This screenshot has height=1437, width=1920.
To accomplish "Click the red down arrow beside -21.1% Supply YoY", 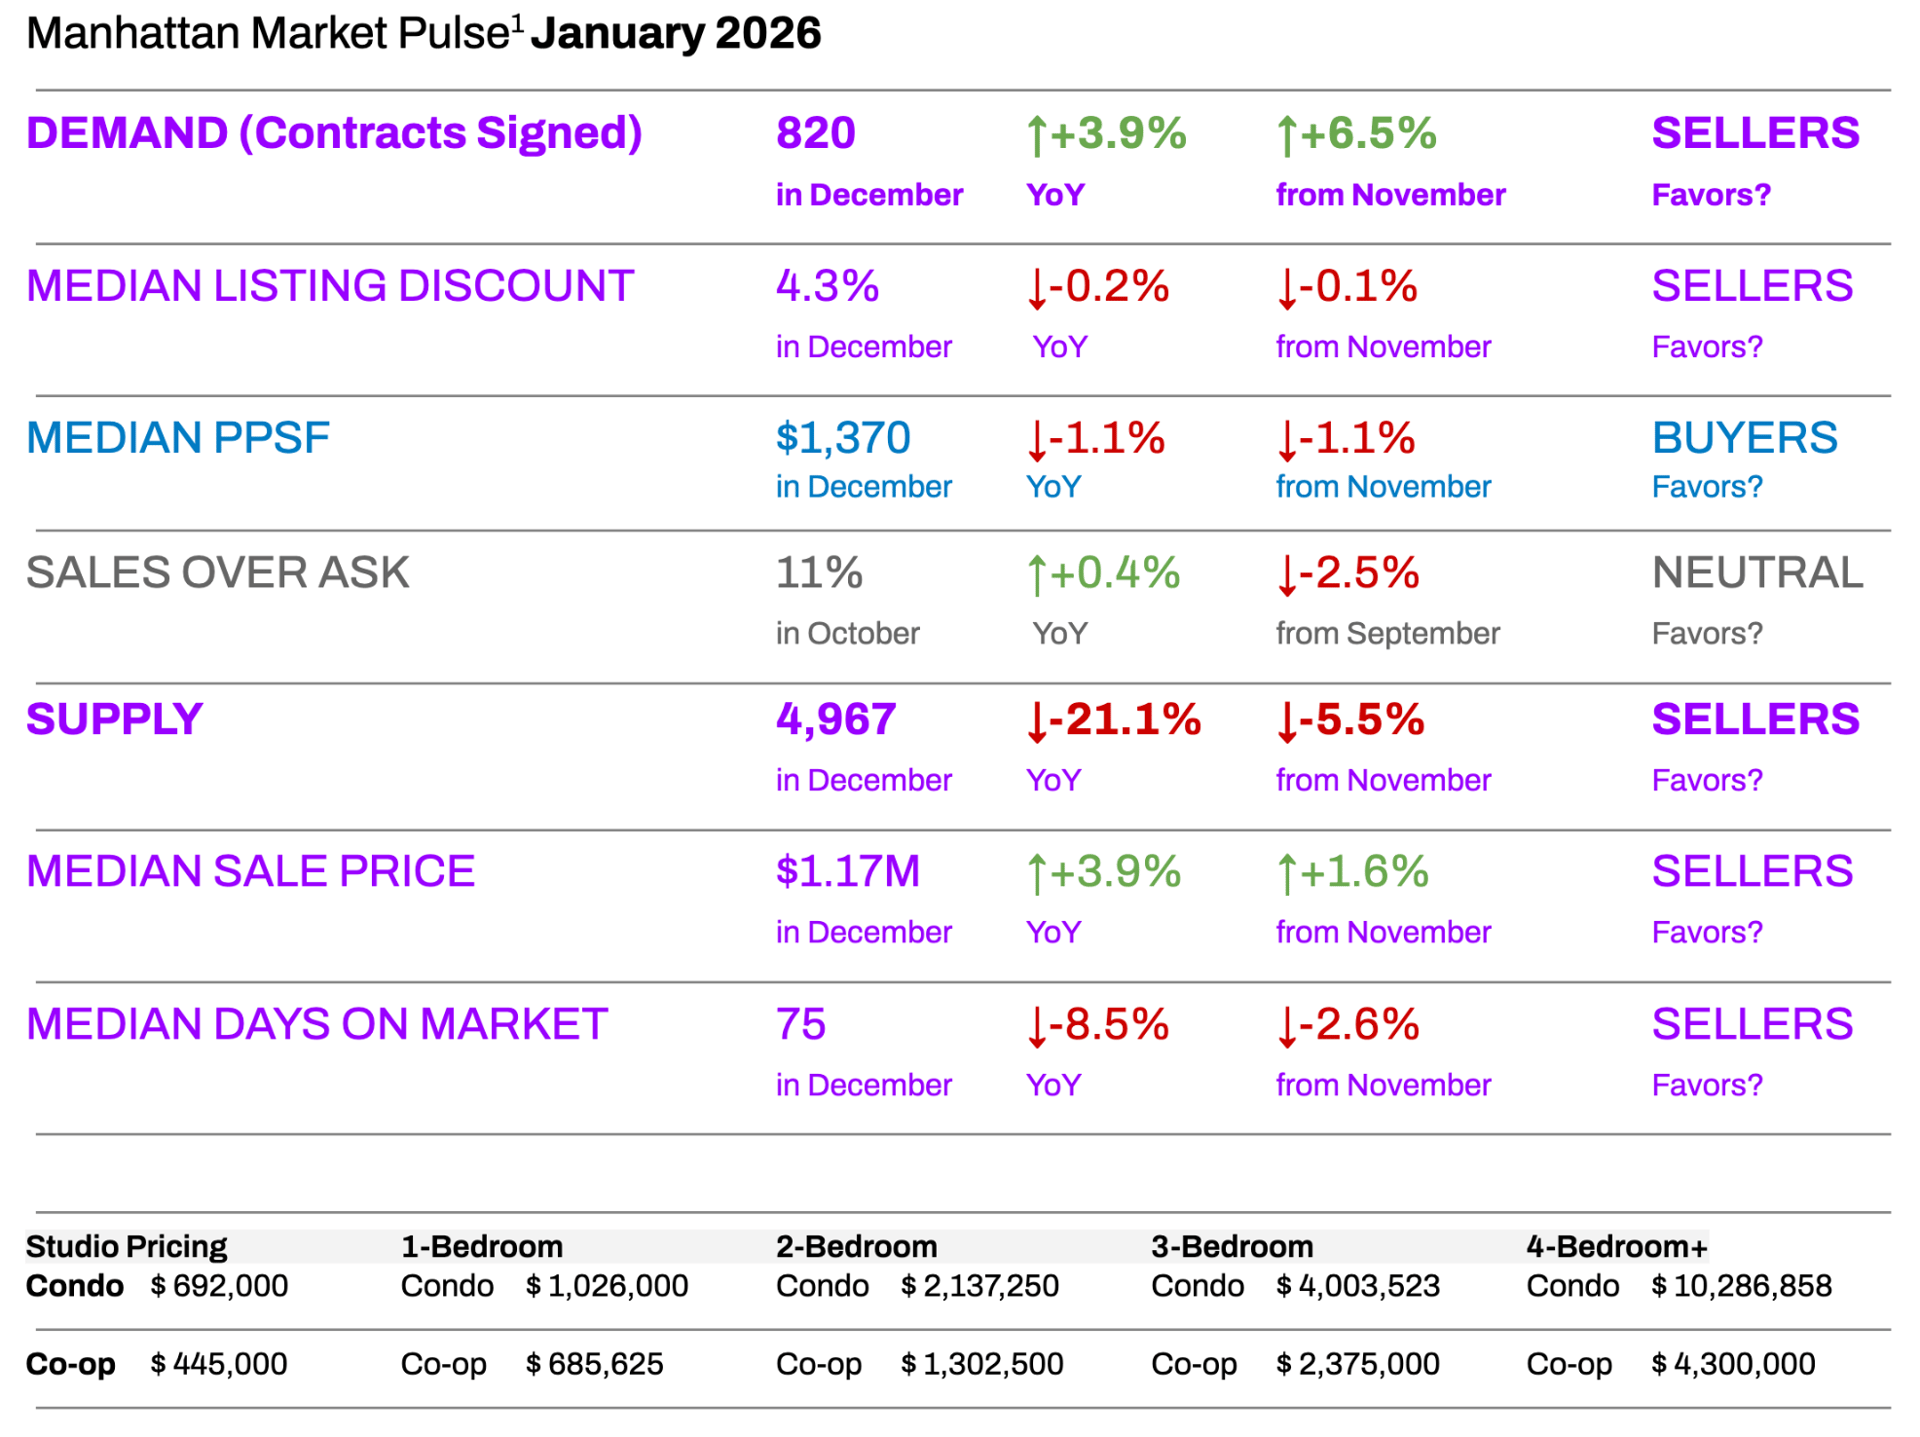I will click(x=1037, y=722).
